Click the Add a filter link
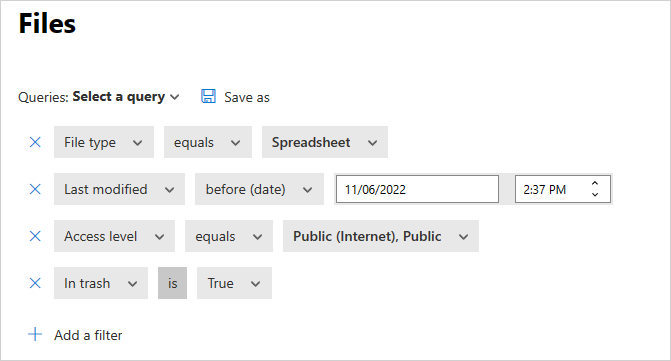 click(88, 335)
